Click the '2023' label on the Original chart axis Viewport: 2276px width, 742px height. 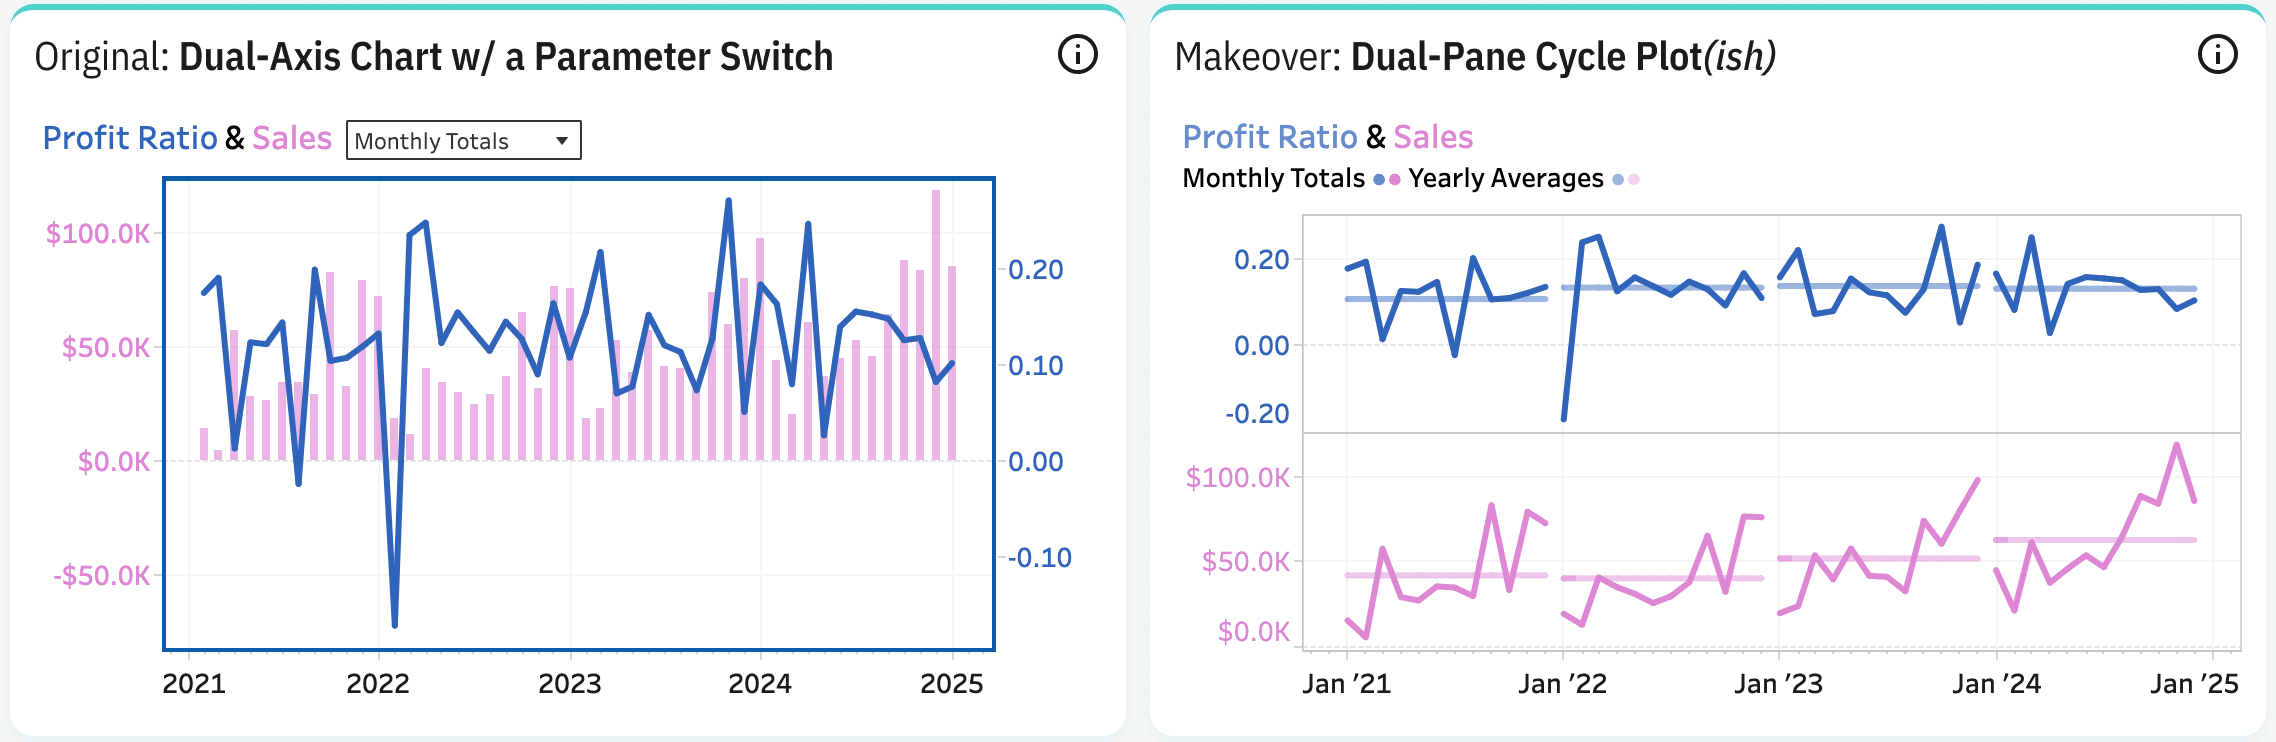pyautogui.click(x=570, y=684)
